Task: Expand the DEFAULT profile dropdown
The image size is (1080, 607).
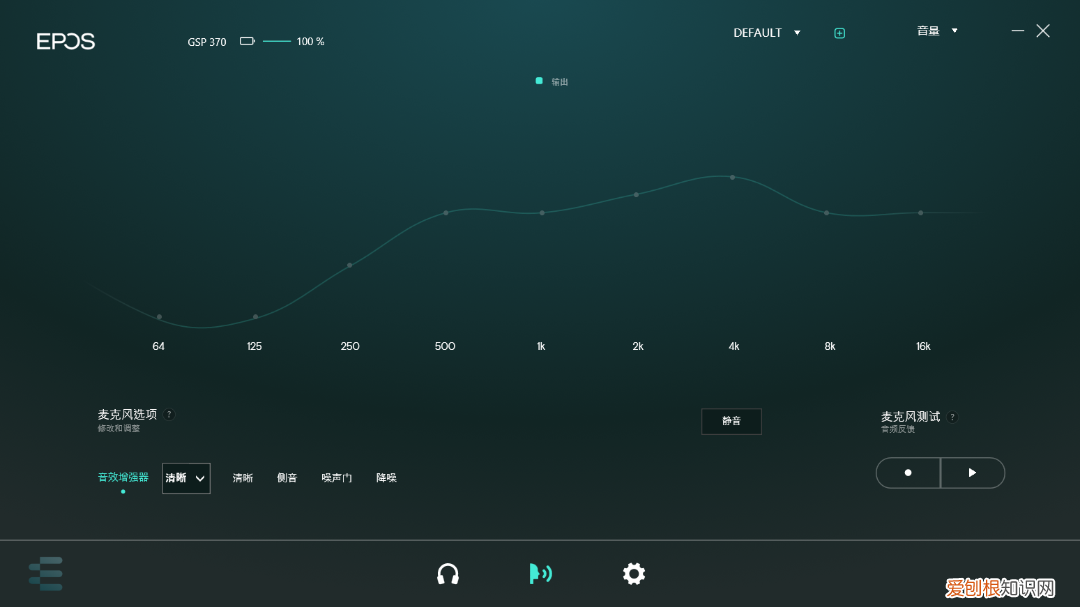Action: [x=767, y=32]
